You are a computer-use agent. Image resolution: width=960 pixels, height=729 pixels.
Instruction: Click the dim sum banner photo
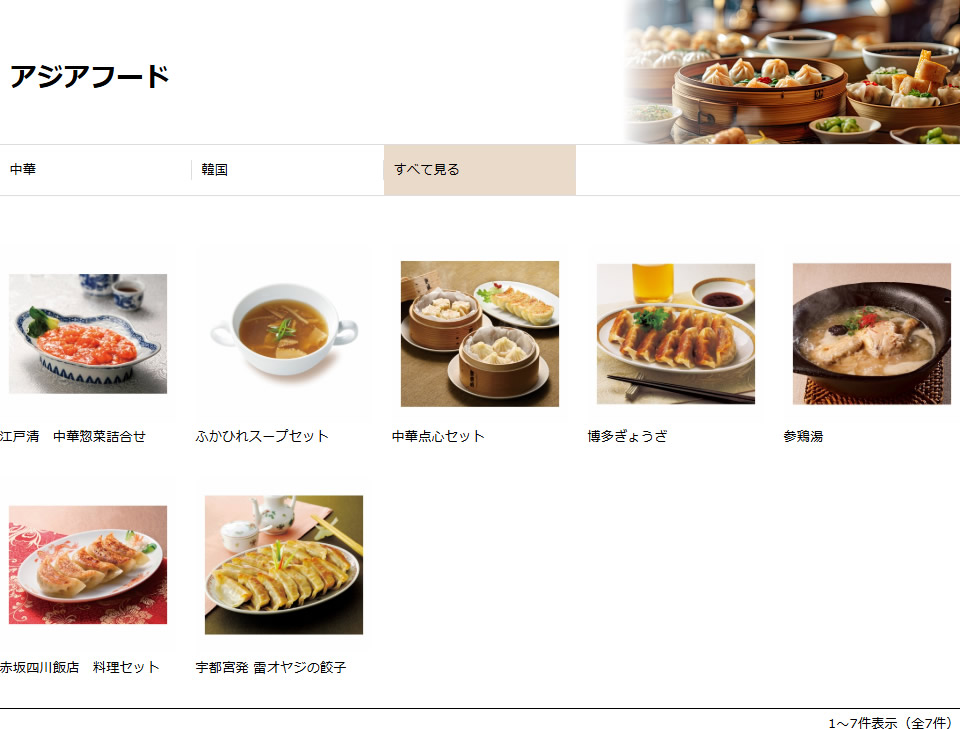point(791,72)
